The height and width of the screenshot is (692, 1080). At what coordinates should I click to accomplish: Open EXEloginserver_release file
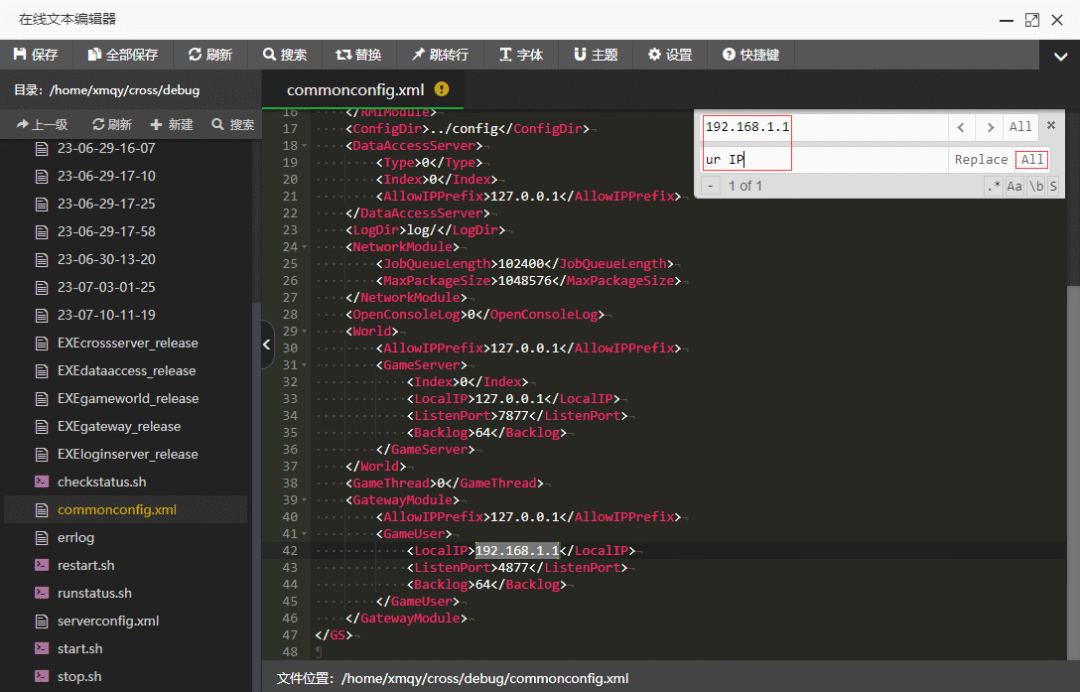[125, 454]
